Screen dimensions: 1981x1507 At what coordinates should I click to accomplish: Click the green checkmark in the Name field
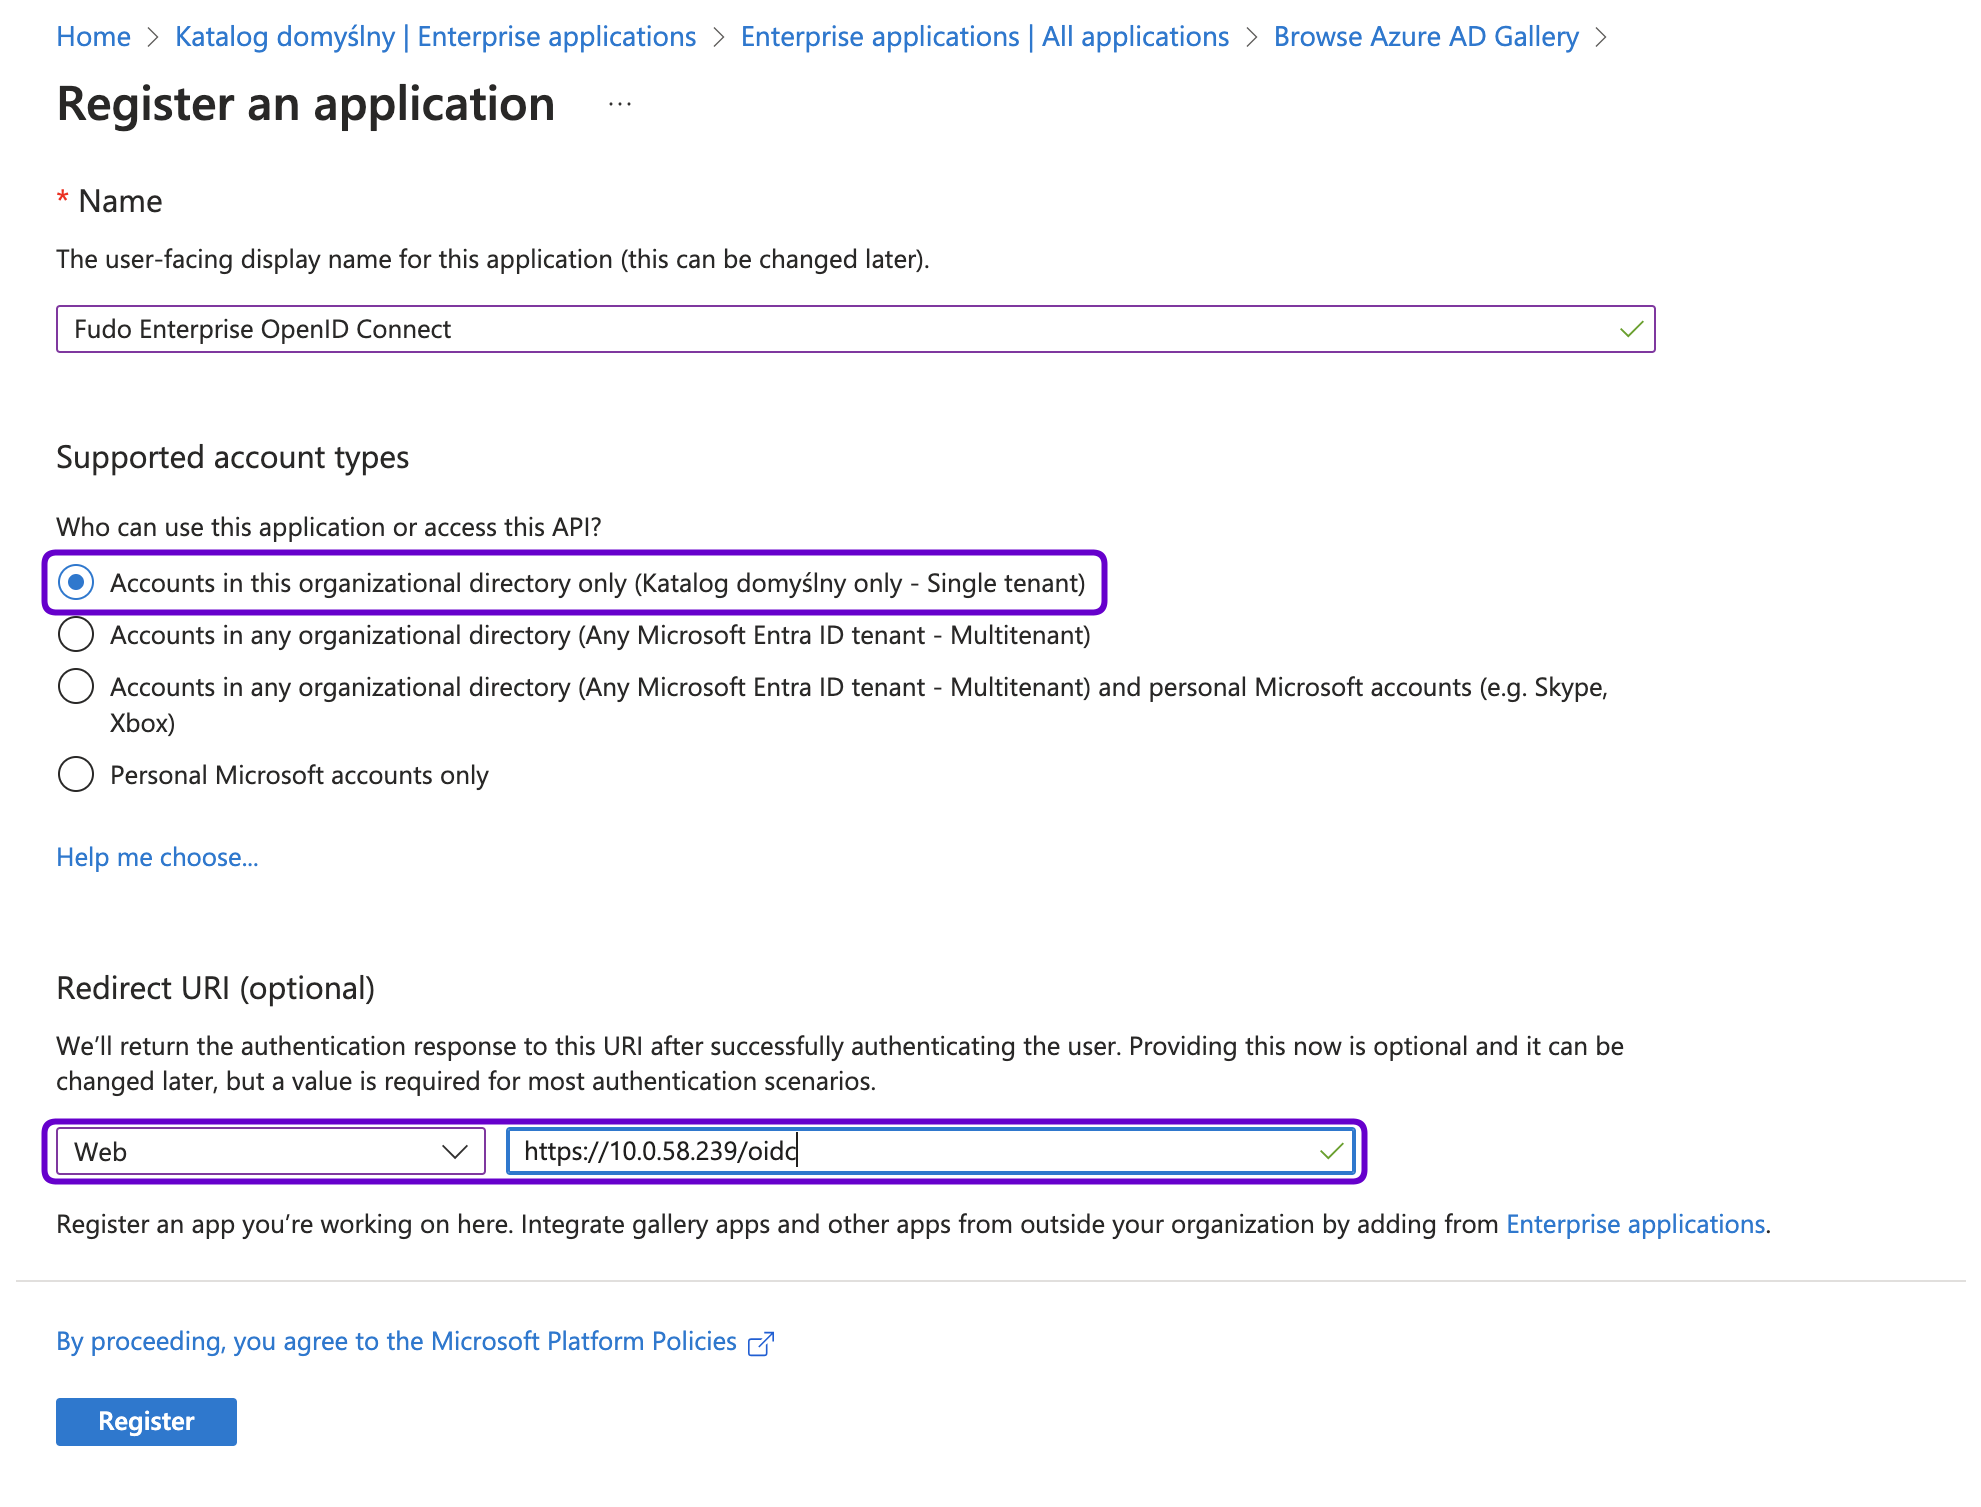click(x=1631, y=329)
